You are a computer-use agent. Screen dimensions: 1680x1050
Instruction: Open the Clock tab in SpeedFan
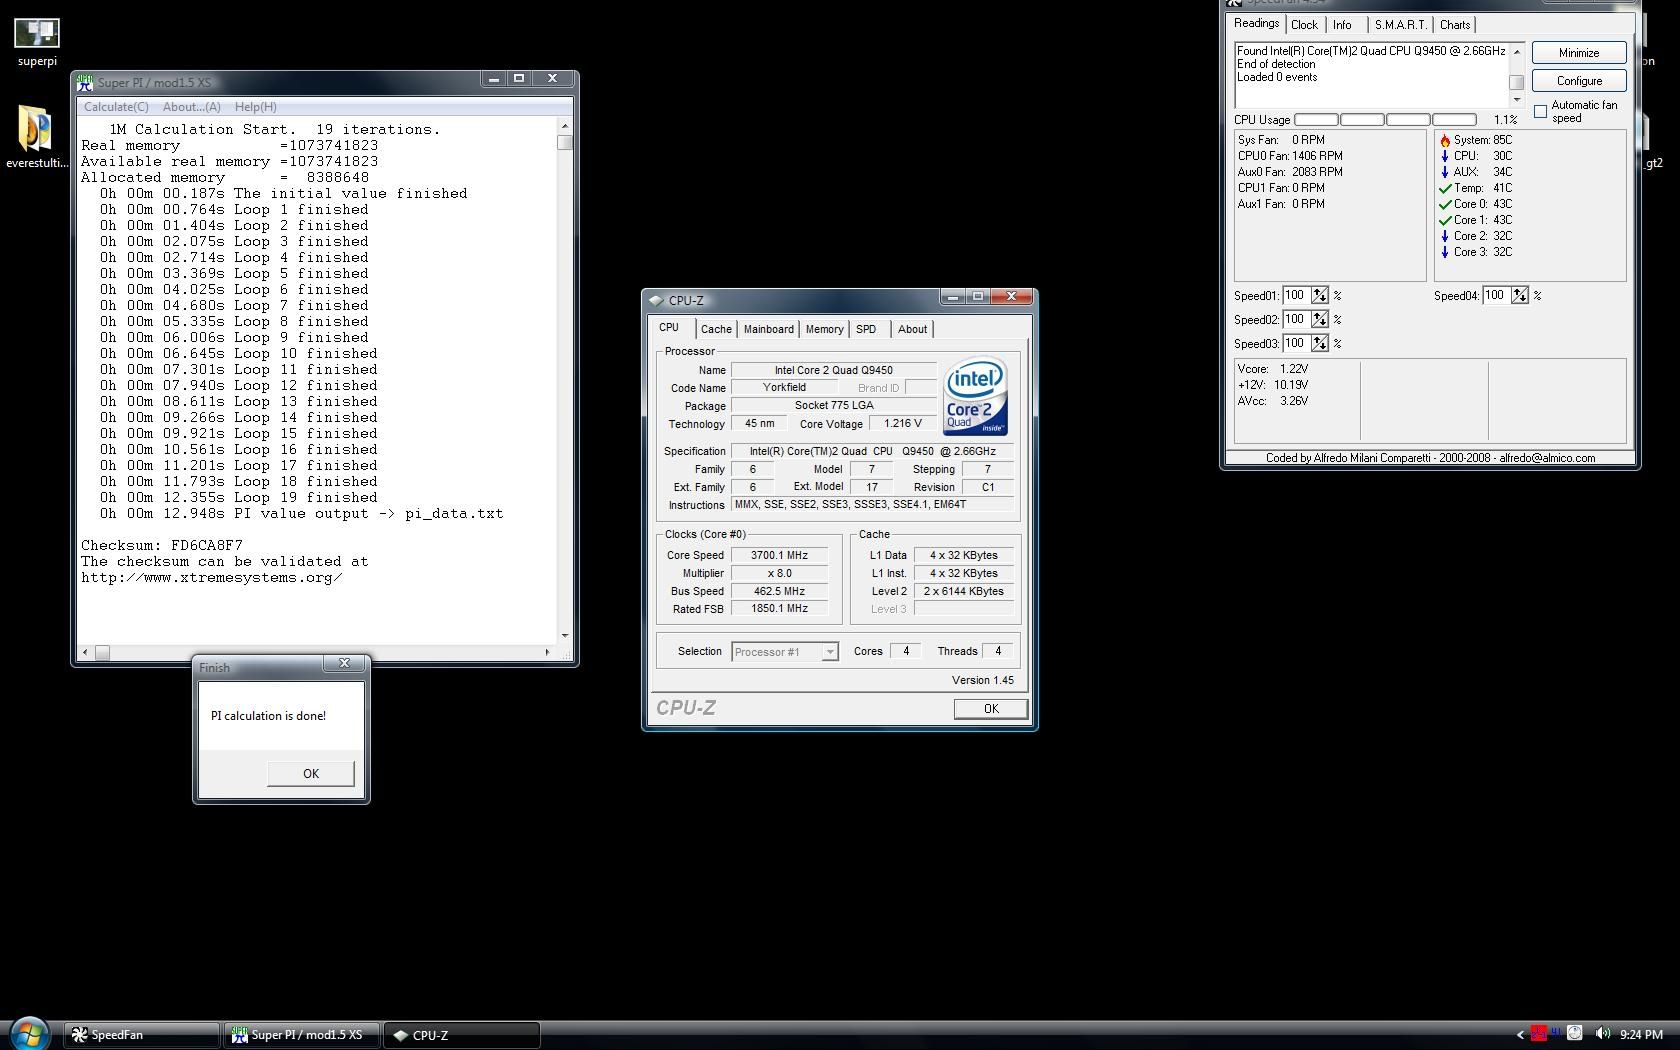(1304, 25)
